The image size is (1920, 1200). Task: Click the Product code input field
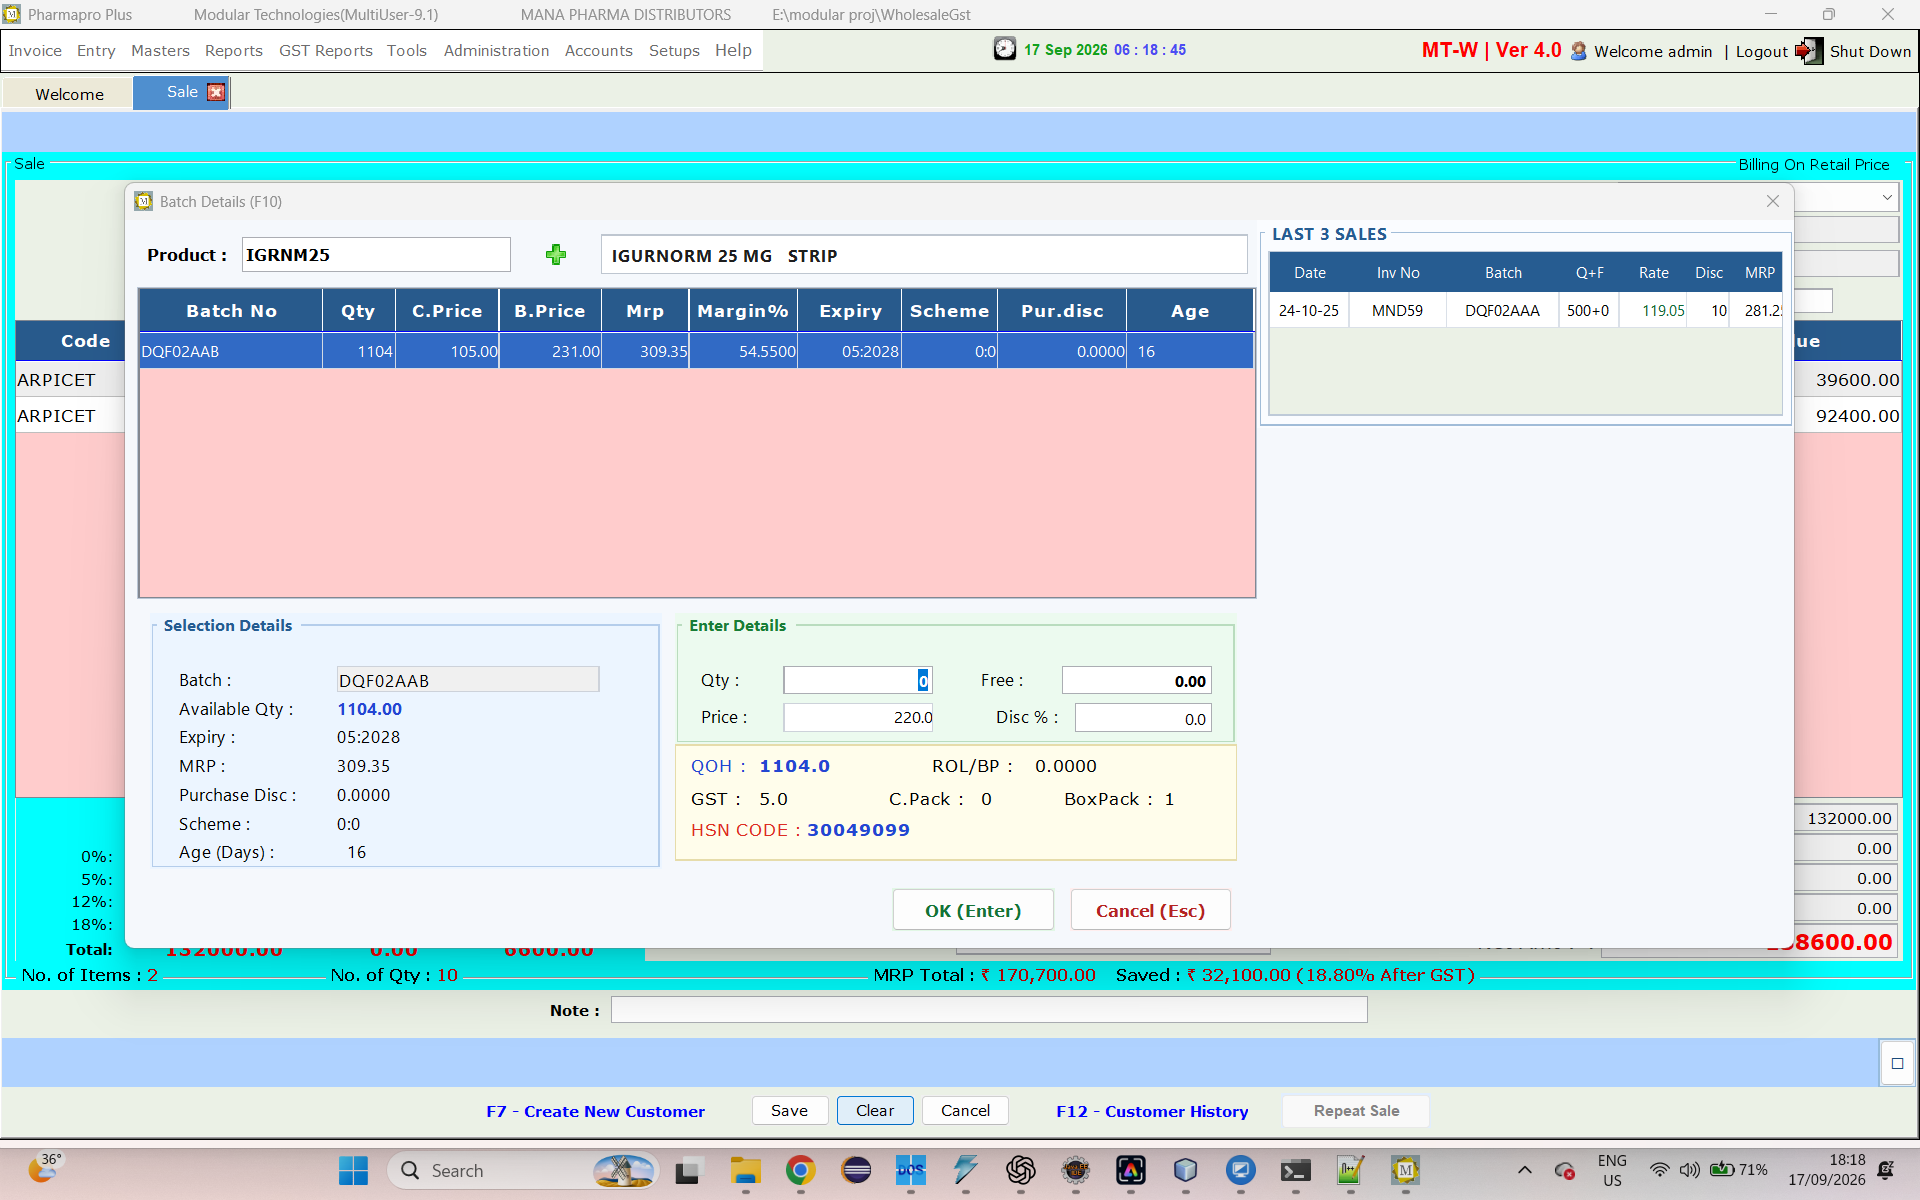[x=376, y=255]
